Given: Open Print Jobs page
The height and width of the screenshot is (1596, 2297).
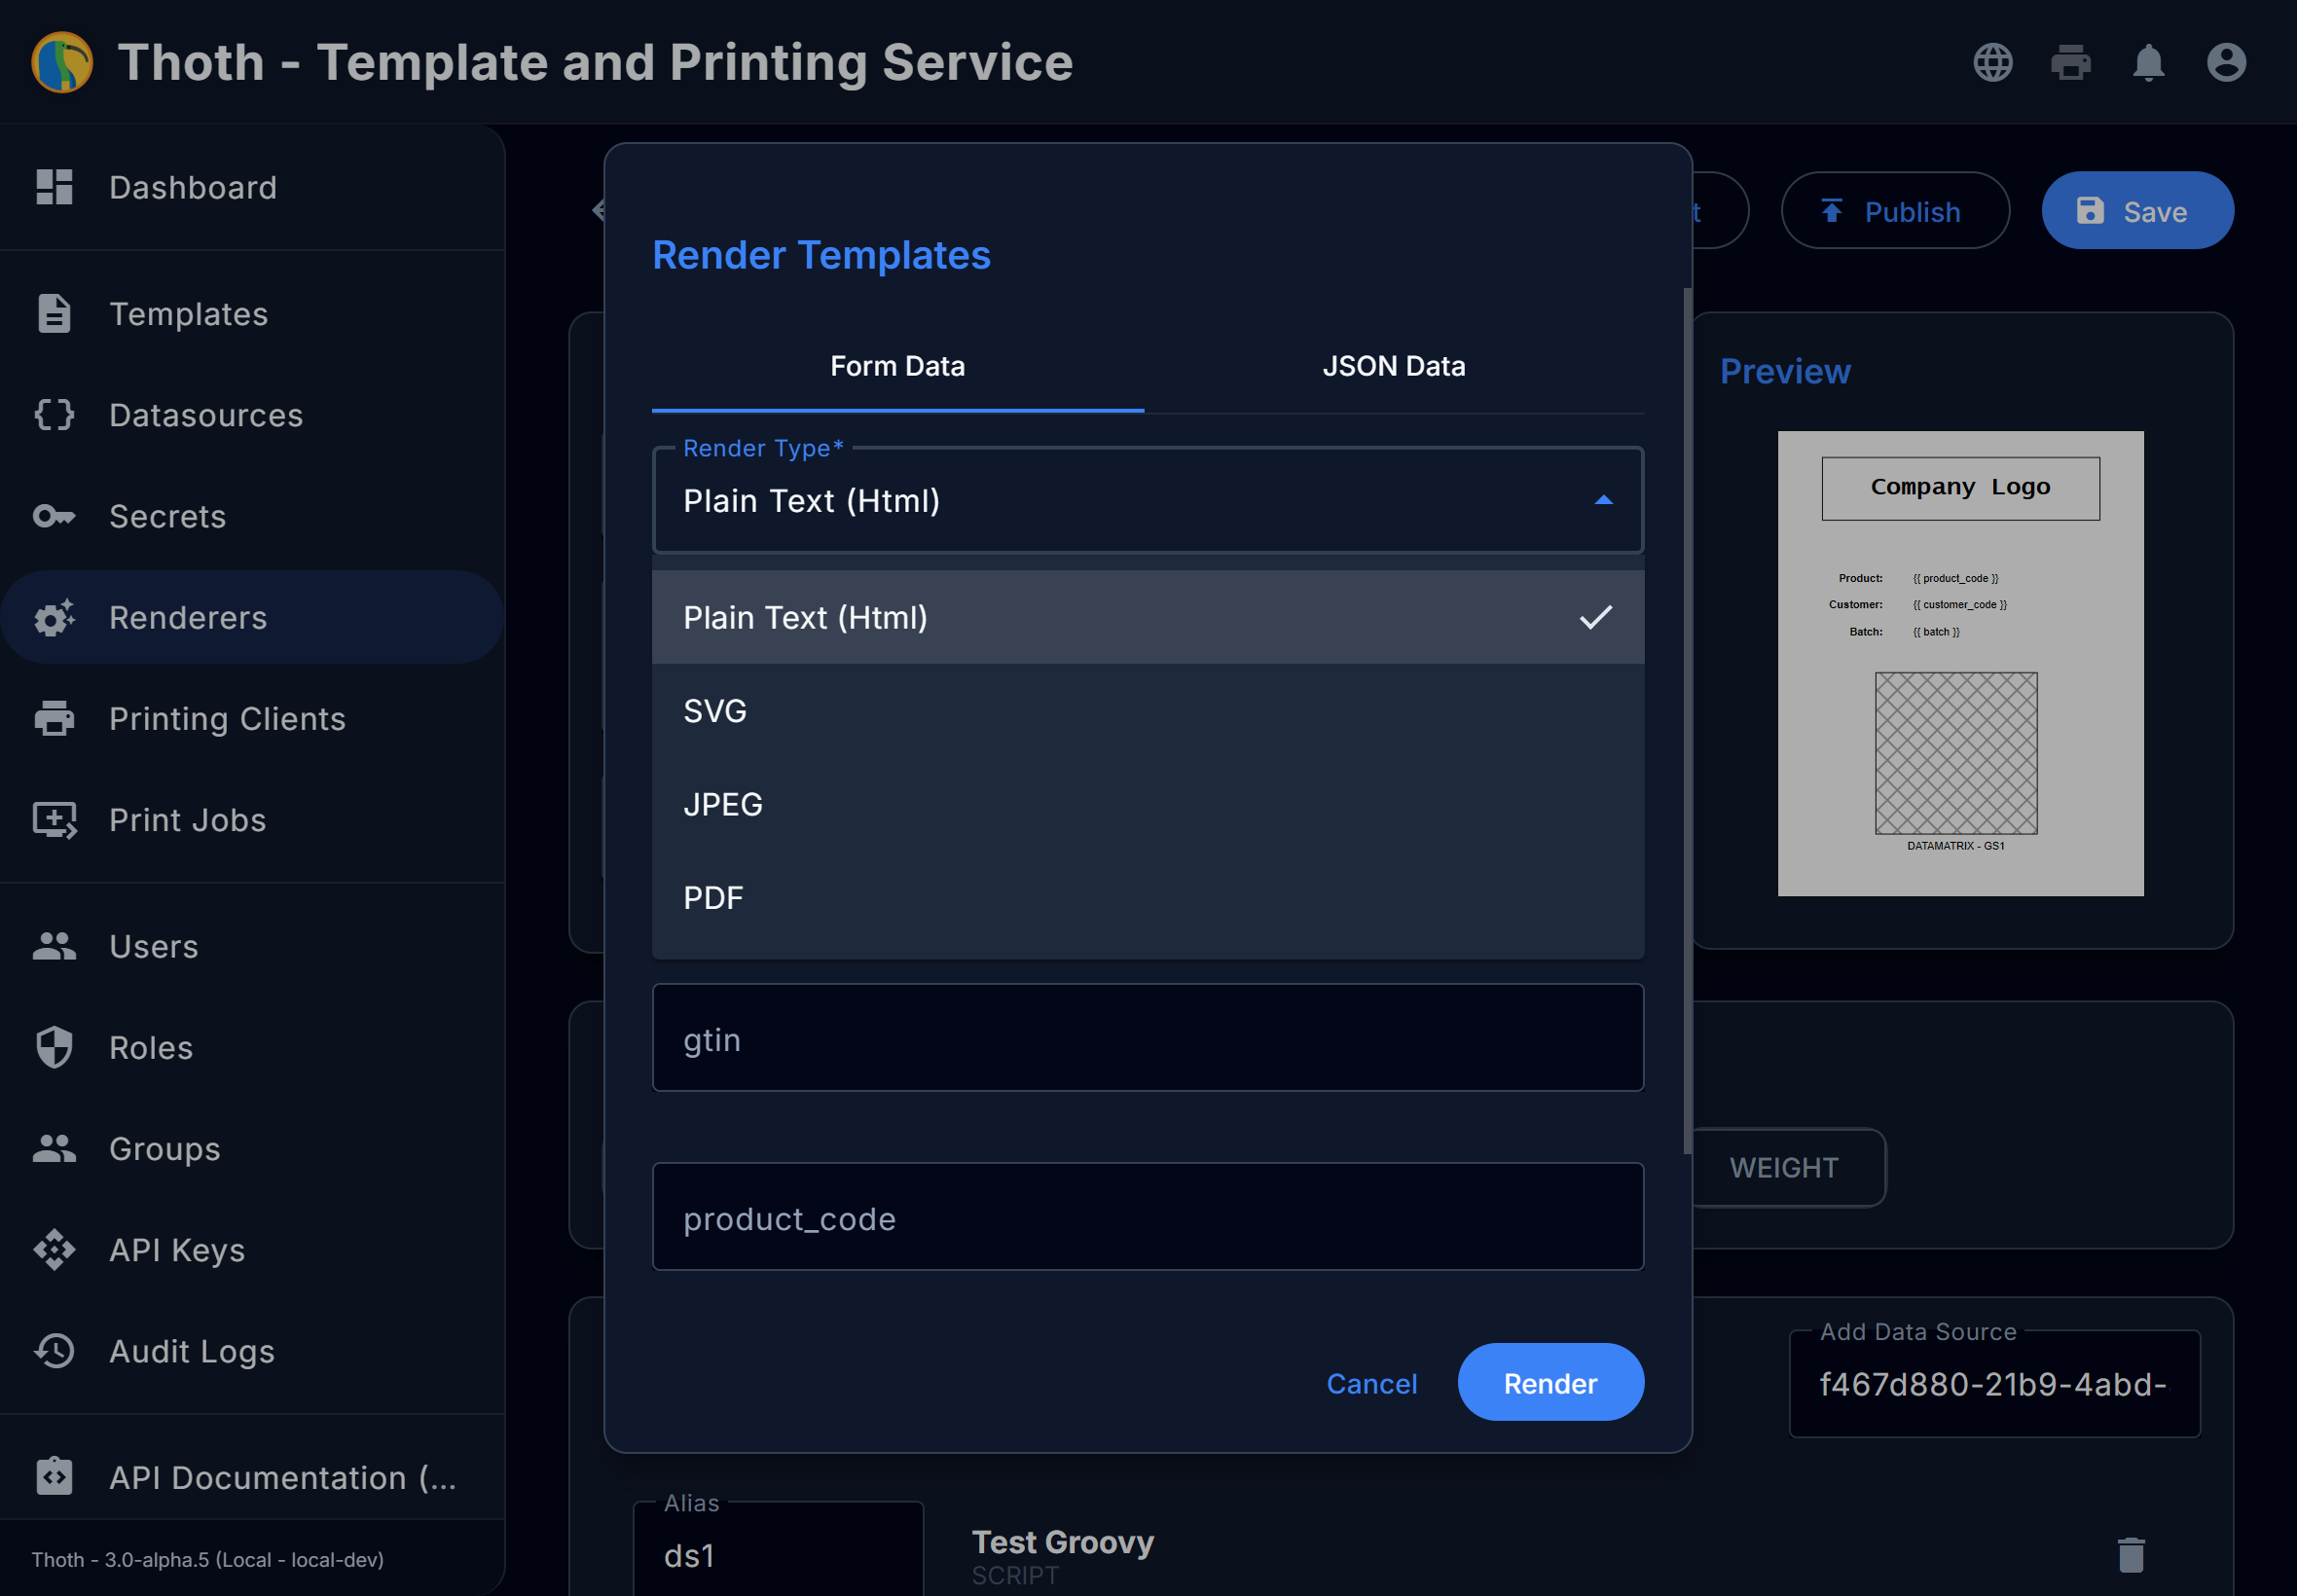Looking at the screenshot, I should [252, 819].
